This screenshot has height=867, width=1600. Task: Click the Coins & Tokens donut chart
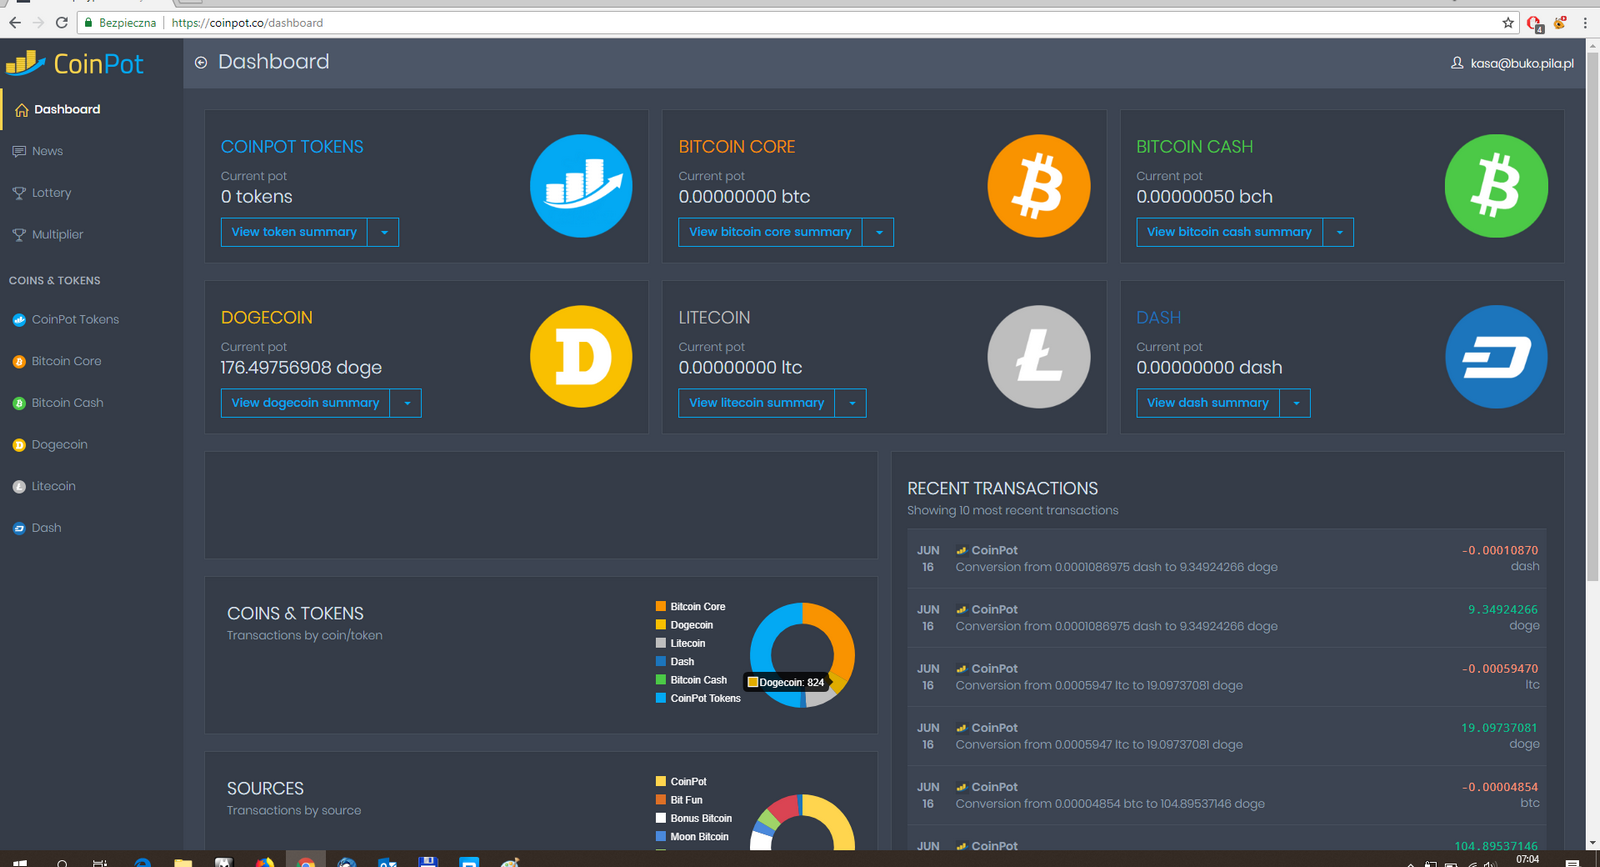coord(802,655)
